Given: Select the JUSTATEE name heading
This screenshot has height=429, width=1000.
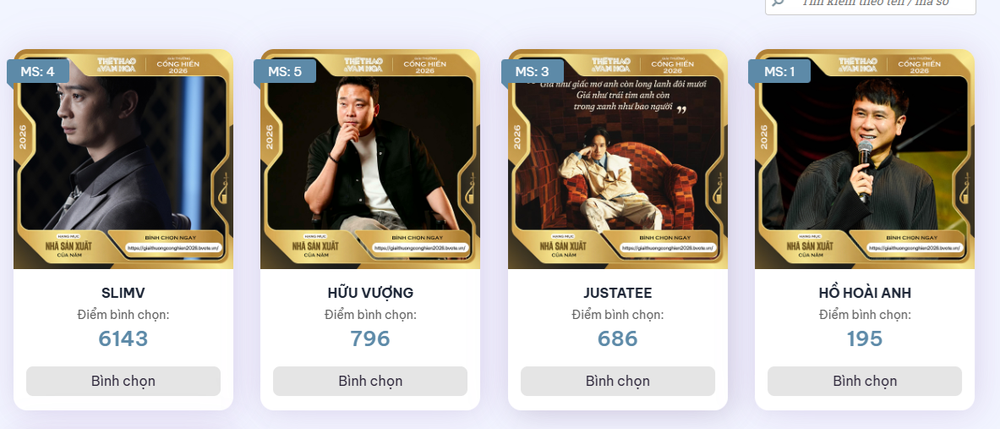Looking at the screenshot, I should 617,293.
